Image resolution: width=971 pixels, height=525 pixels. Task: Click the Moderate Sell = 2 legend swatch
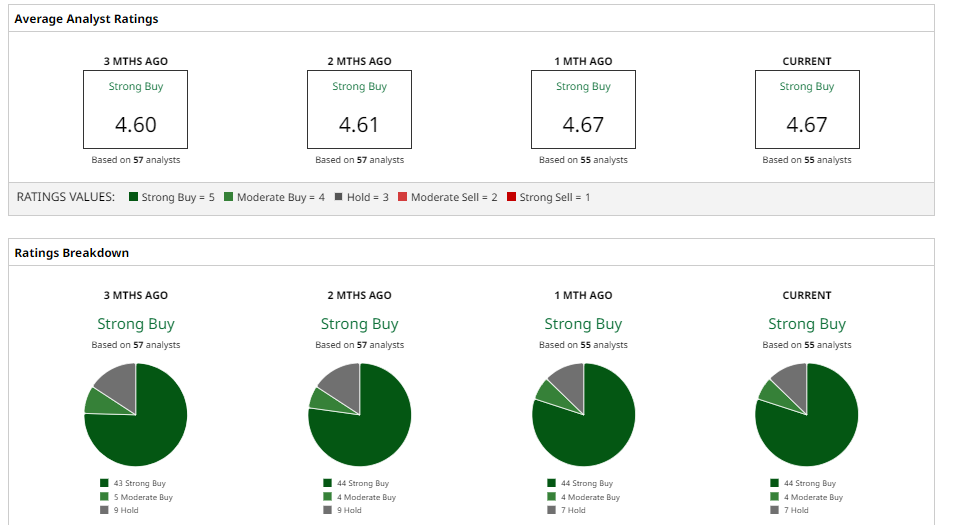click(x=403, y=198)
